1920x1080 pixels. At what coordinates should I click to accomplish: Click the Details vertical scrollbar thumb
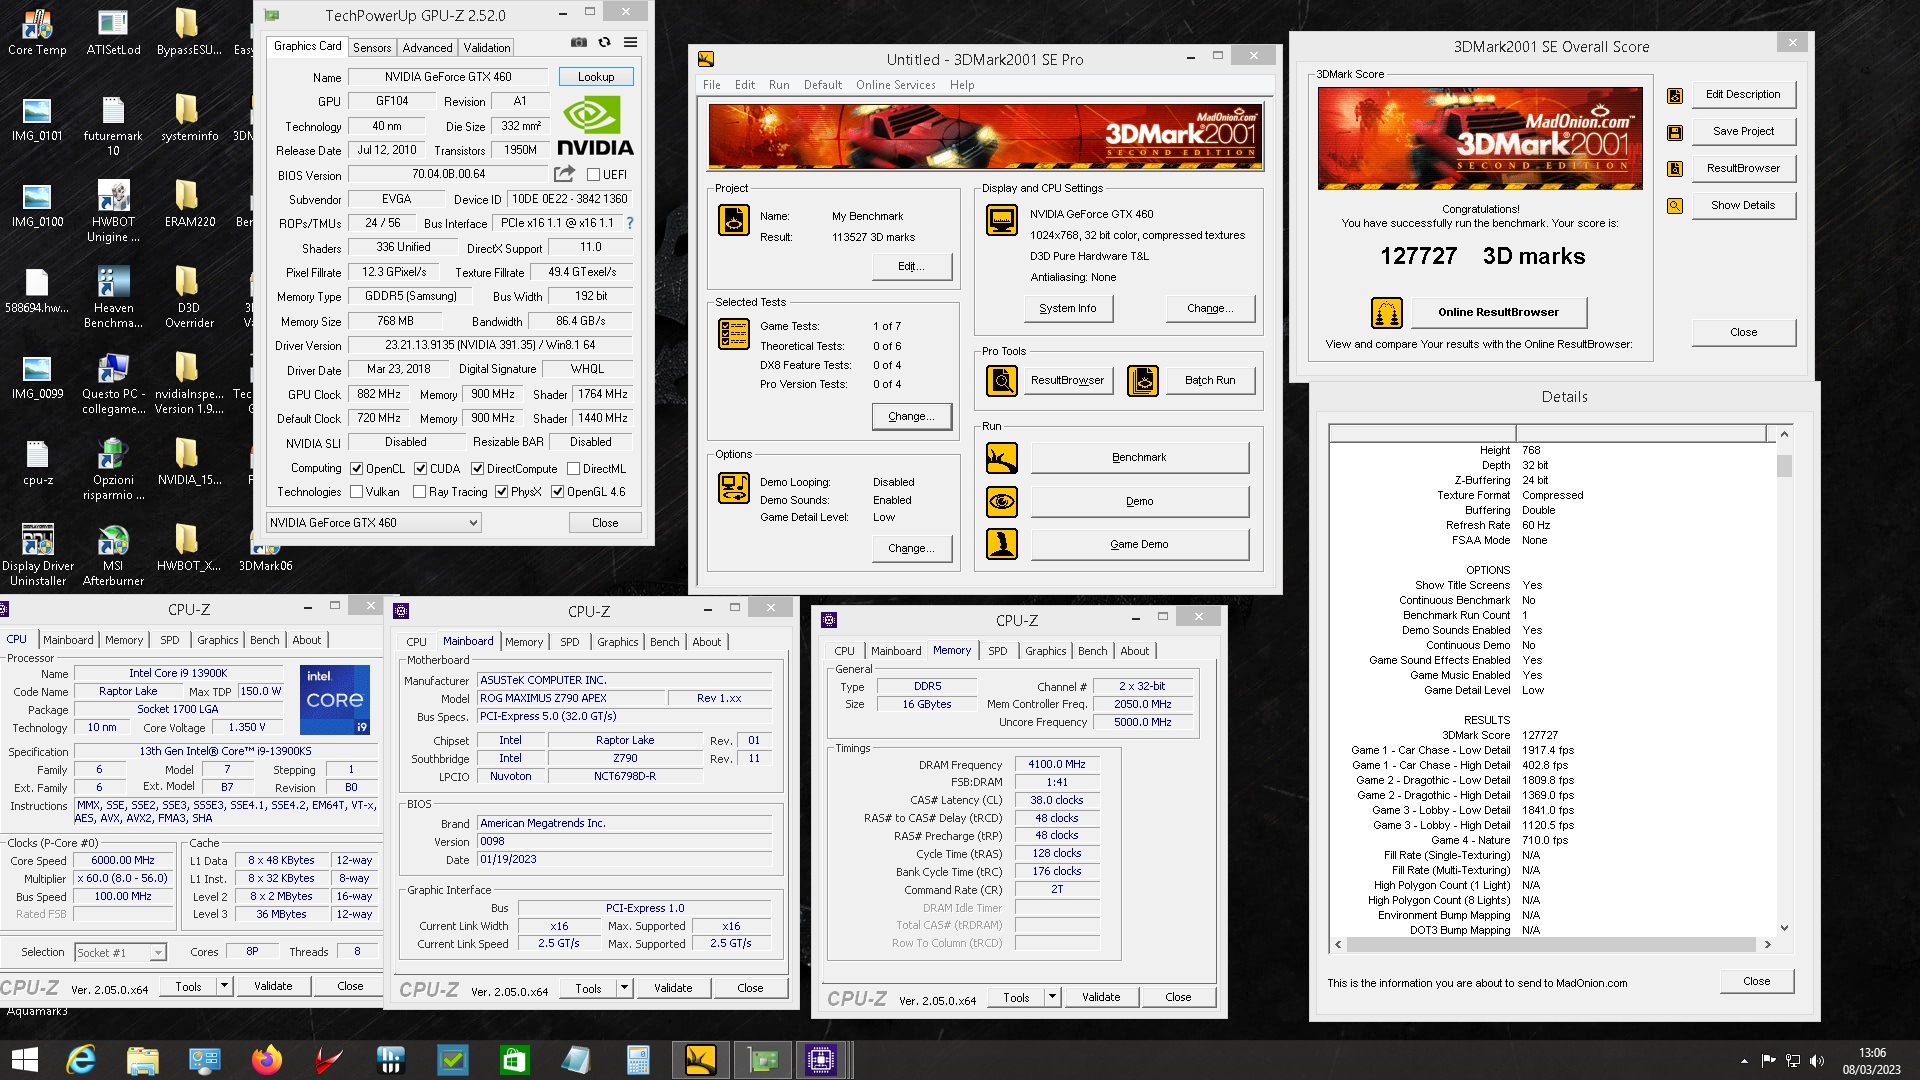click(1784, 466)
